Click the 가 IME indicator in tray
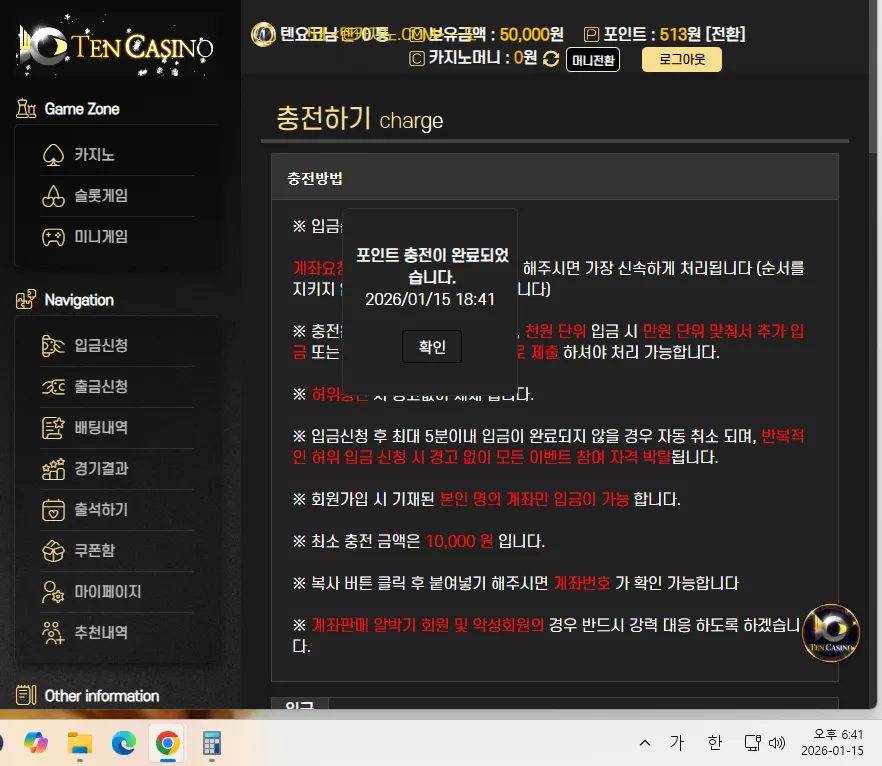Viewport: 882px width, 766px height. tap(677, 743)
